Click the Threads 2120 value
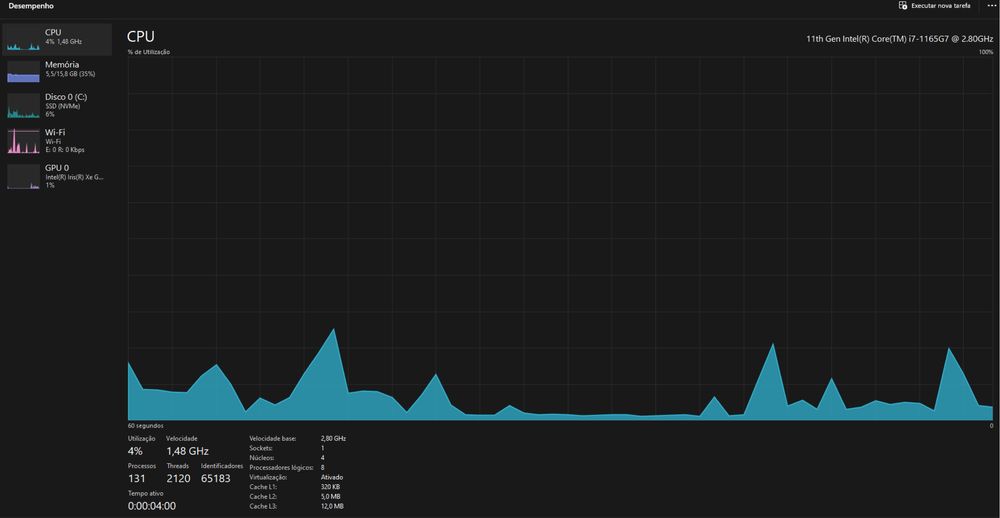1000x518 pixels. click(x=178, y=478)
